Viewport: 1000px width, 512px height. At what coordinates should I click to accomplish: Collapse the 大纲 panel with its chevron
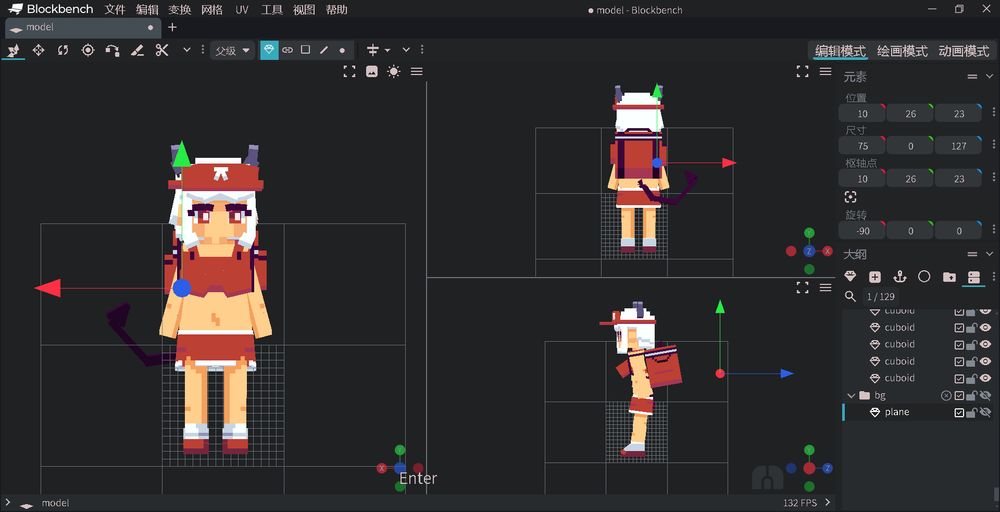click(x=989, y=254)
